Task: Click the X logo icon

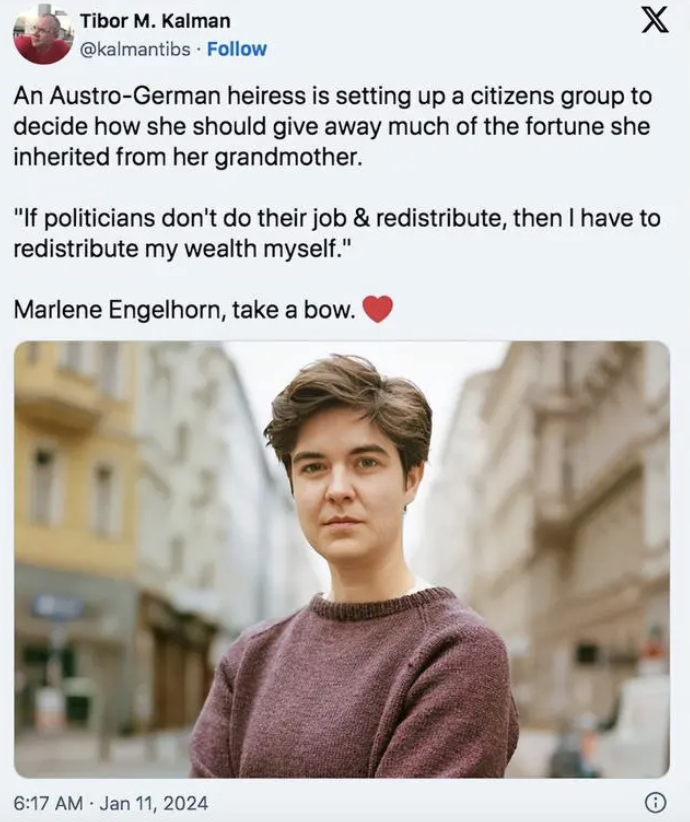Action: click(655, 21)
